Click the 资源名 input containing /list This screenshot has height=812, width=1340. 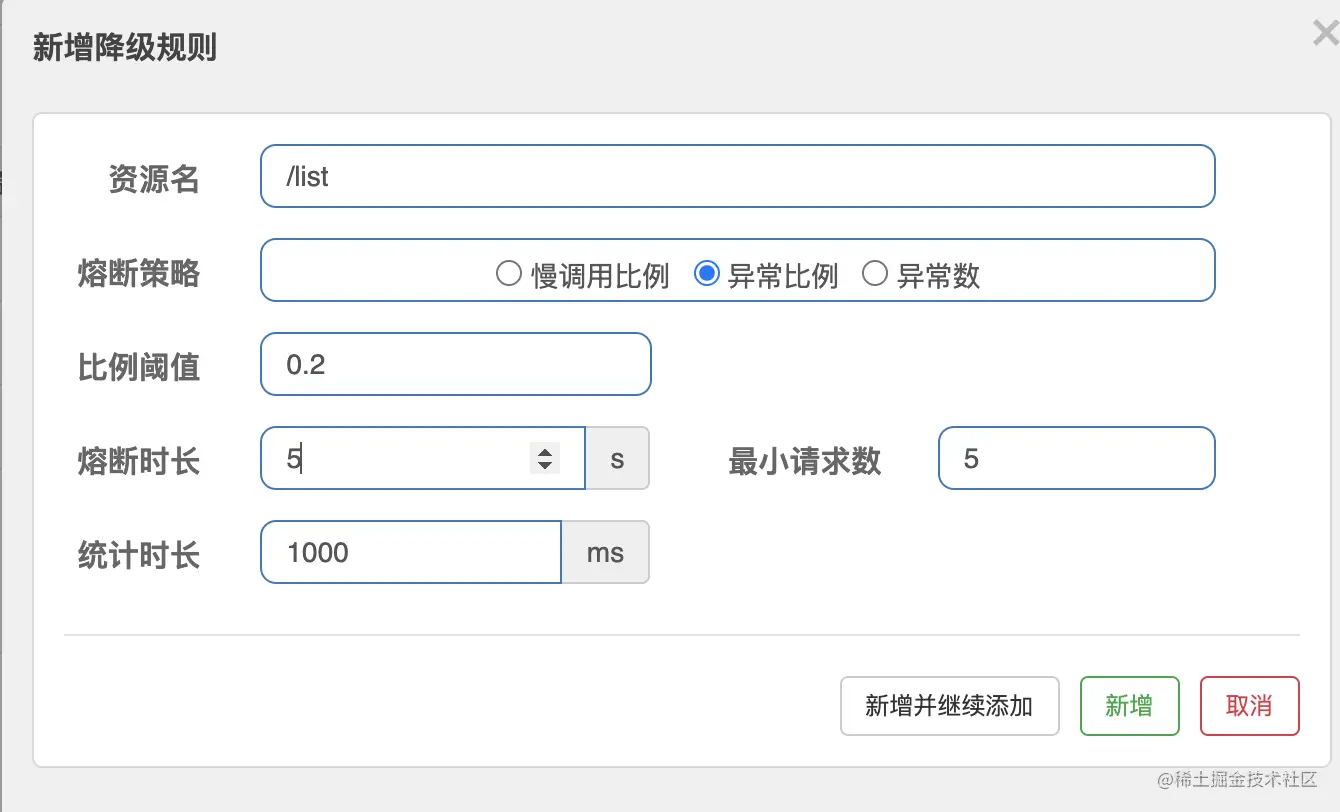pos(737,177)
